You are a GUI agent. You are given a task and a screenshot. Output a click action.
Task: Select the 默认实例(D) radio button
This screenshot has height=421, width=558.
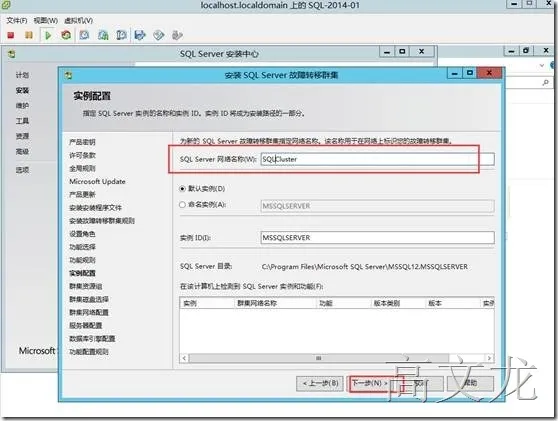click(x=182, y=189)
